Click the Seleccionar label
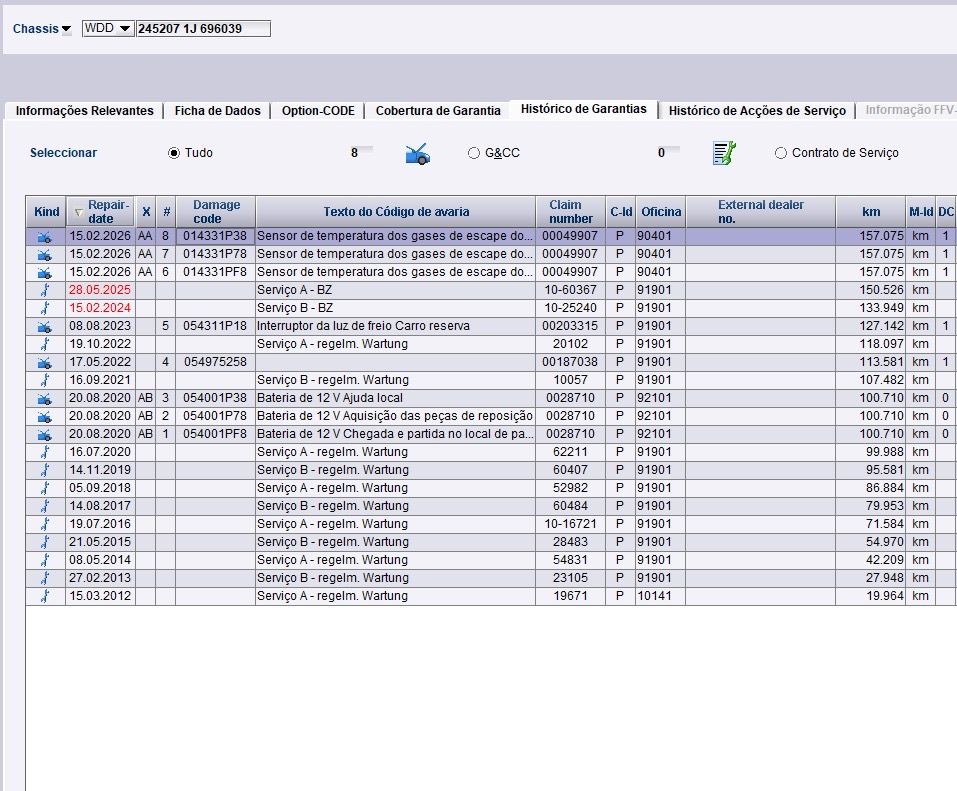 coord(63,153)
